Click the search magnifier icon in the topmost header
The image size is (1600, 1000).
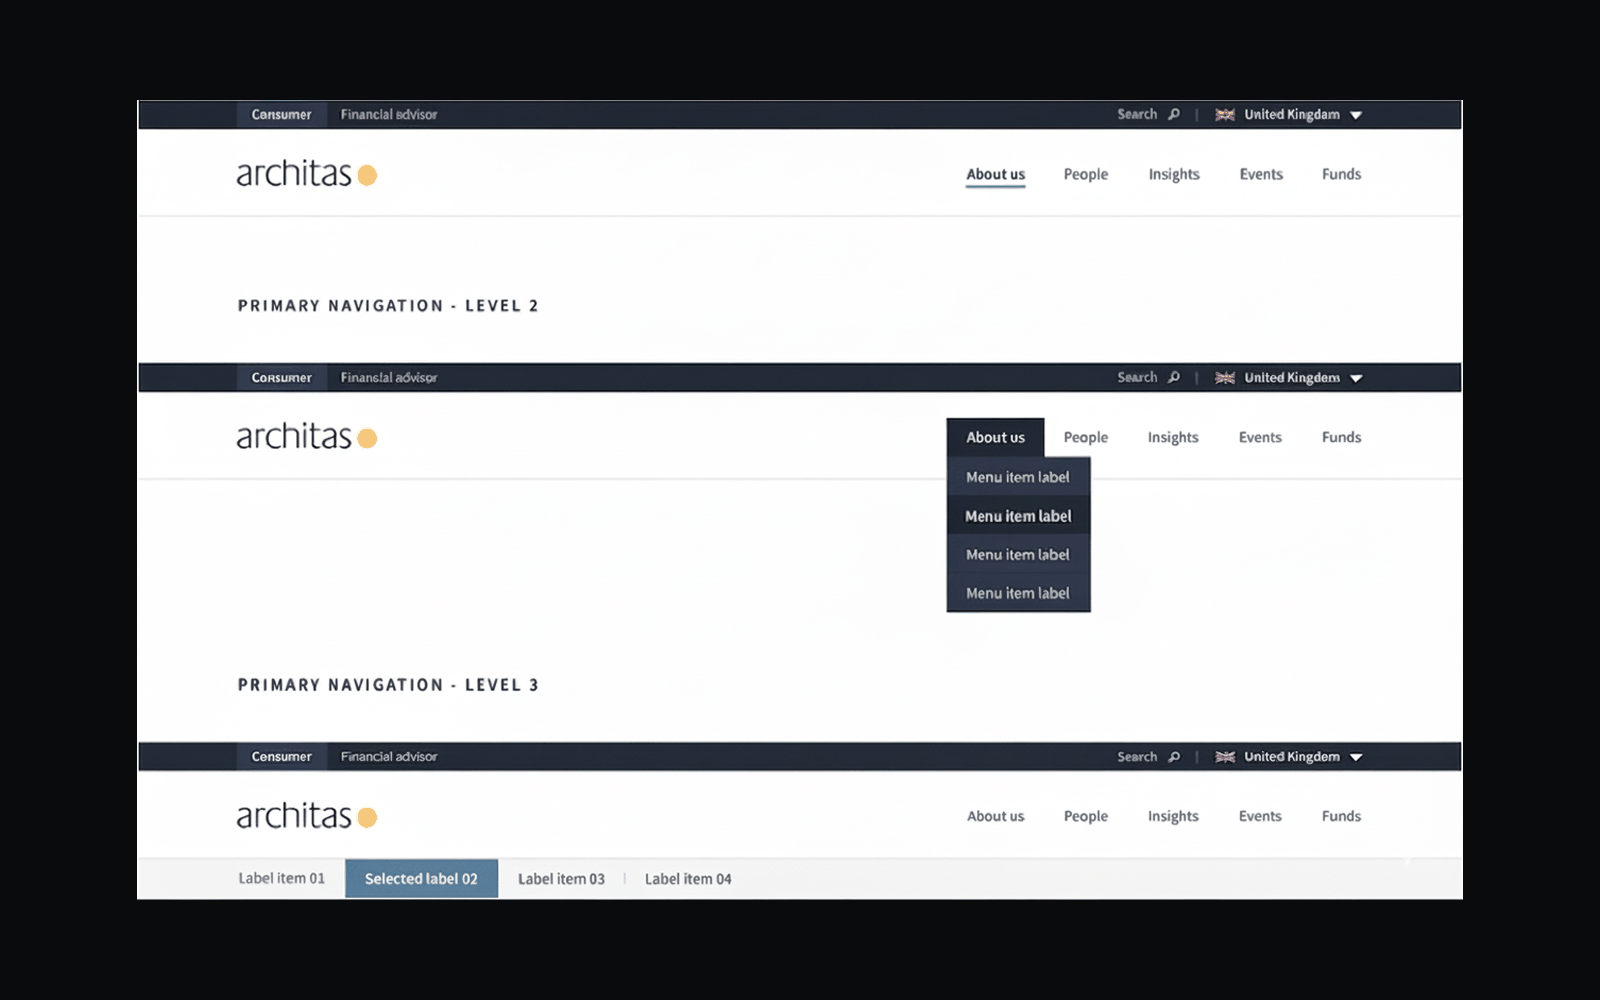point(1174,114)
